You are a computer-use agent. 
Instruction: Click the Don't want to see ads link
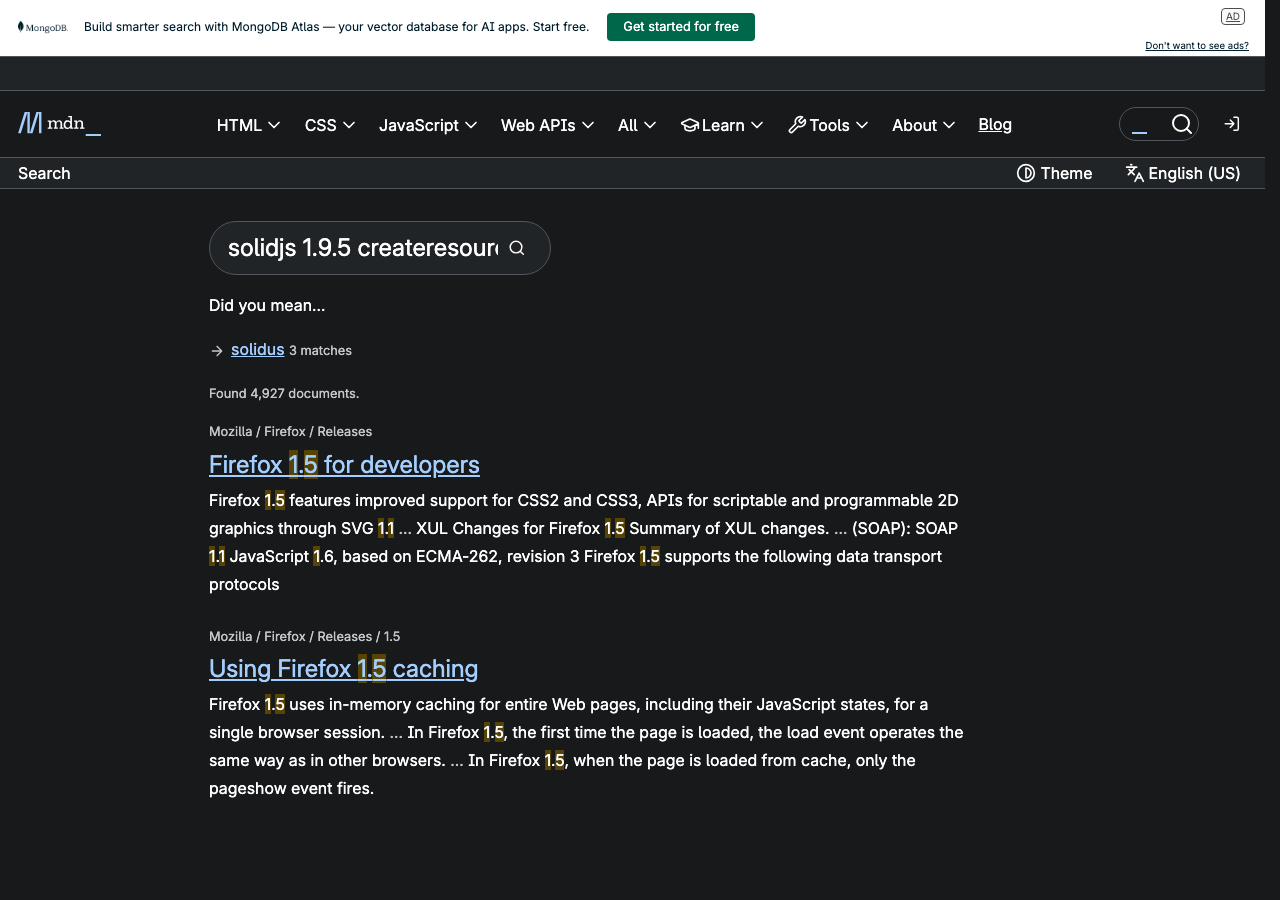pyautogui.click(x=1196, y=45)
